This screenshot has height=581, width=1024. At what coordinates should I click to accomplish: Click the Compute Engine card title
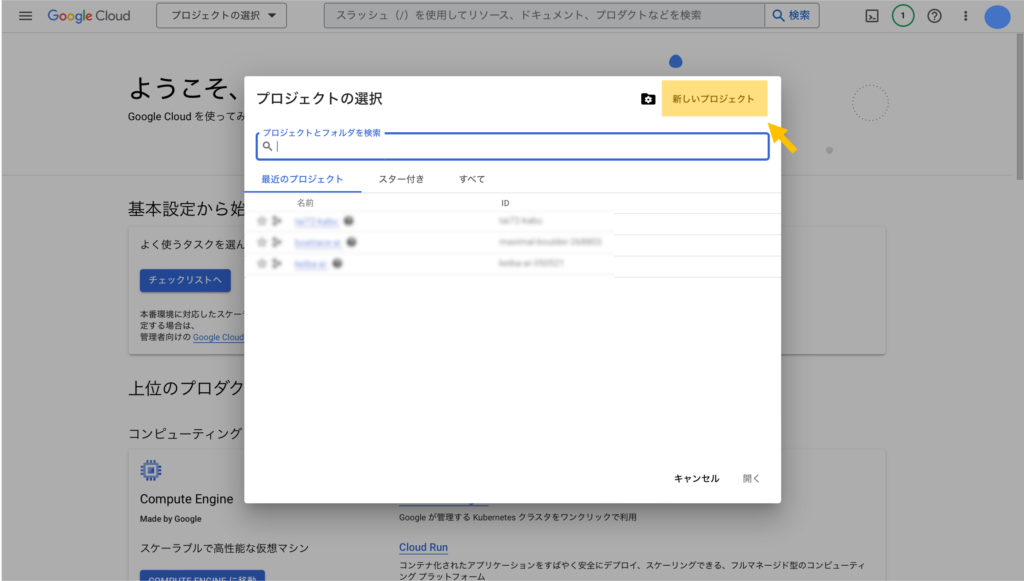tap(186, 499)
